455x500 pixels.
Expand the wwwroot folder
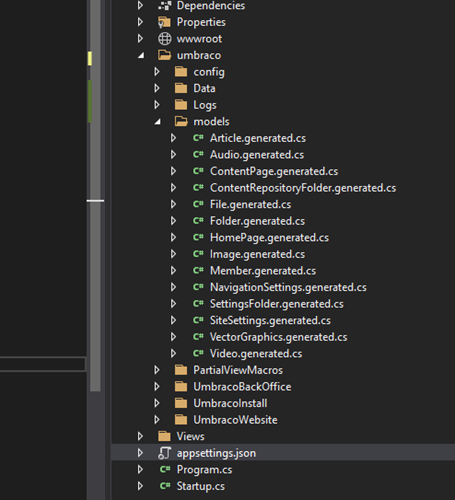pyautogui.click(x=140, y=39)
